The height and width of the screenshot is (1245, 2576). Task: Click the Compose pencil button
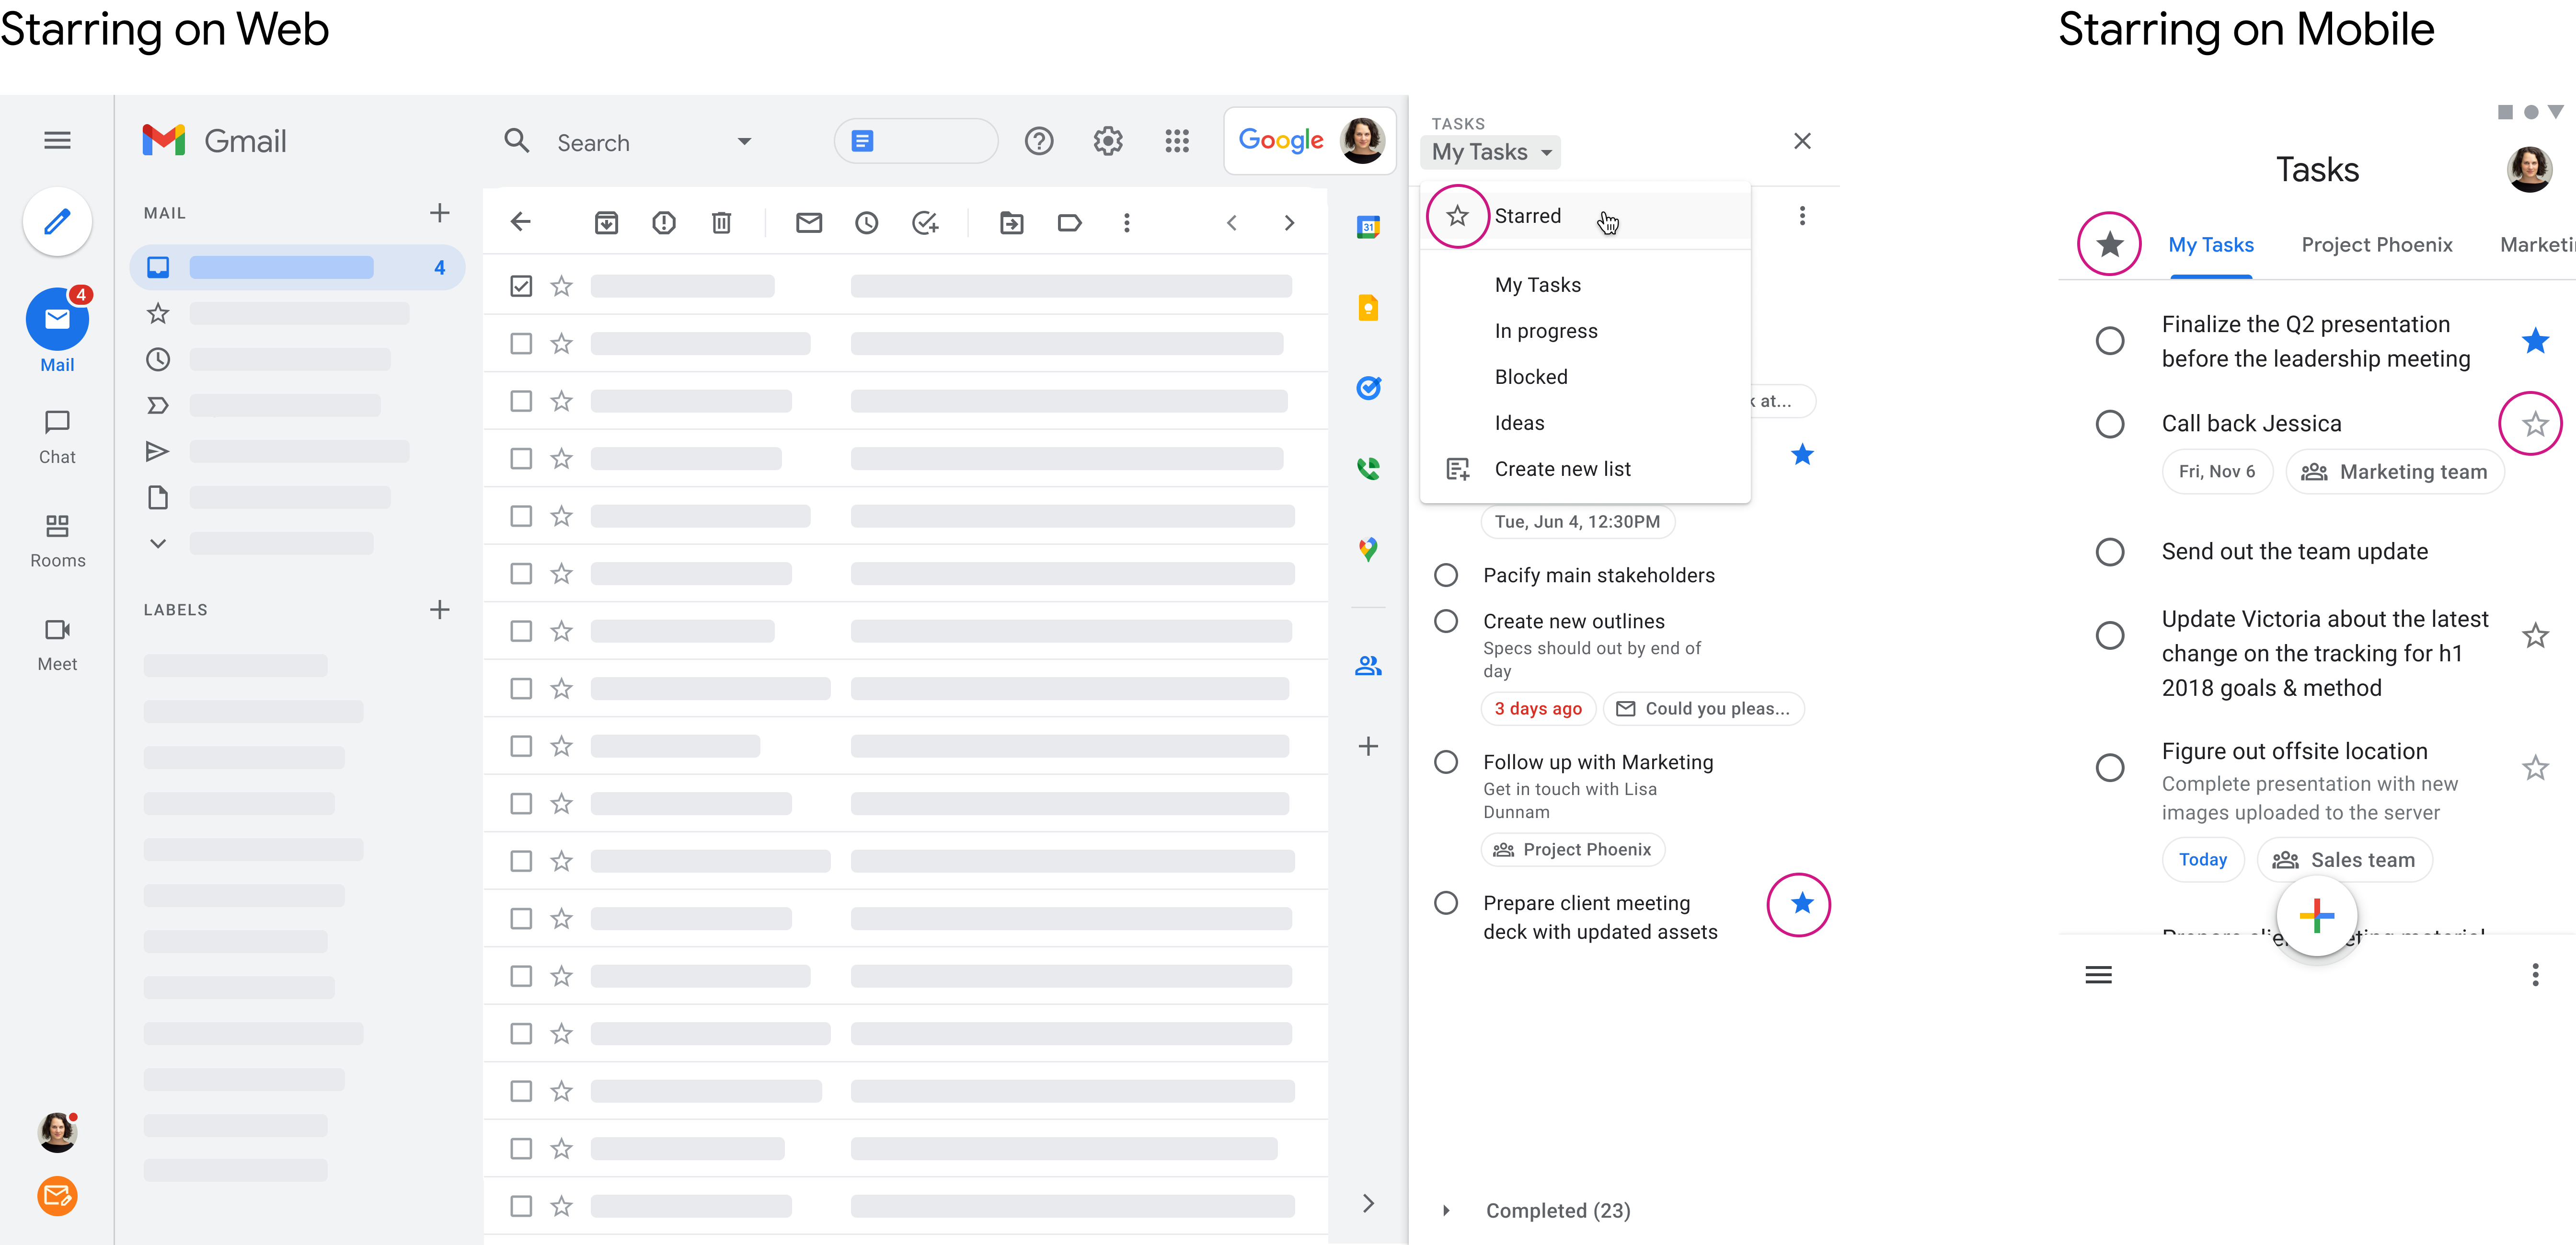coord(57,221)
